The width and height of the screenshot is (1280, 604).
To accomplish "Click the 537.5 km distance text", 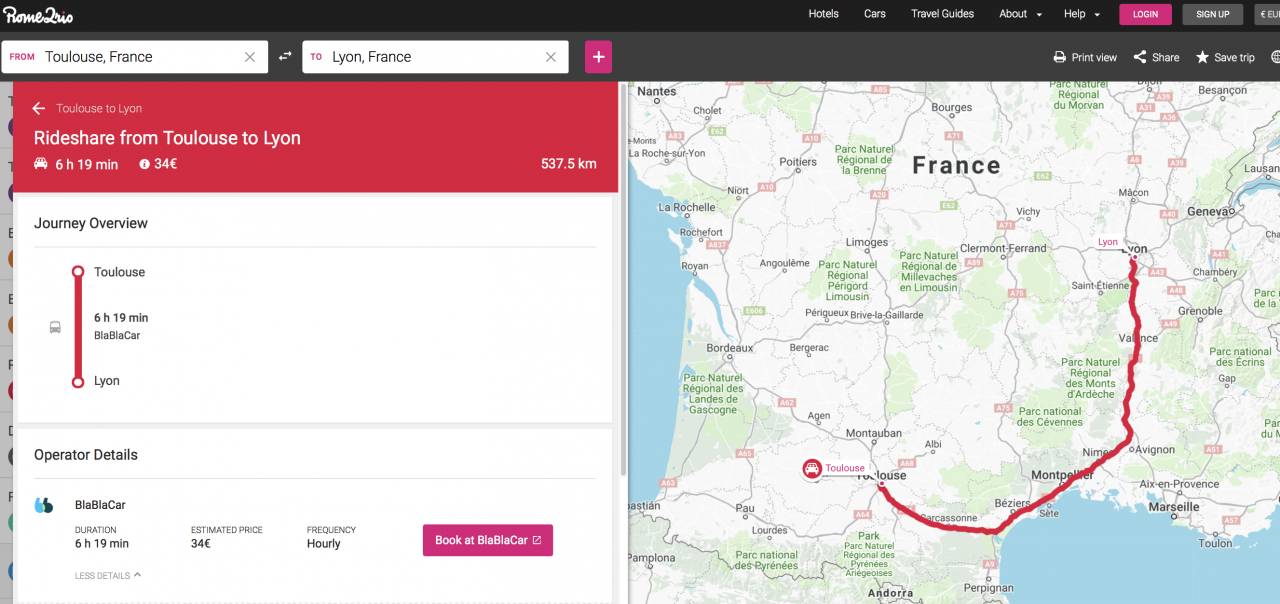I will tap(568, 163).
